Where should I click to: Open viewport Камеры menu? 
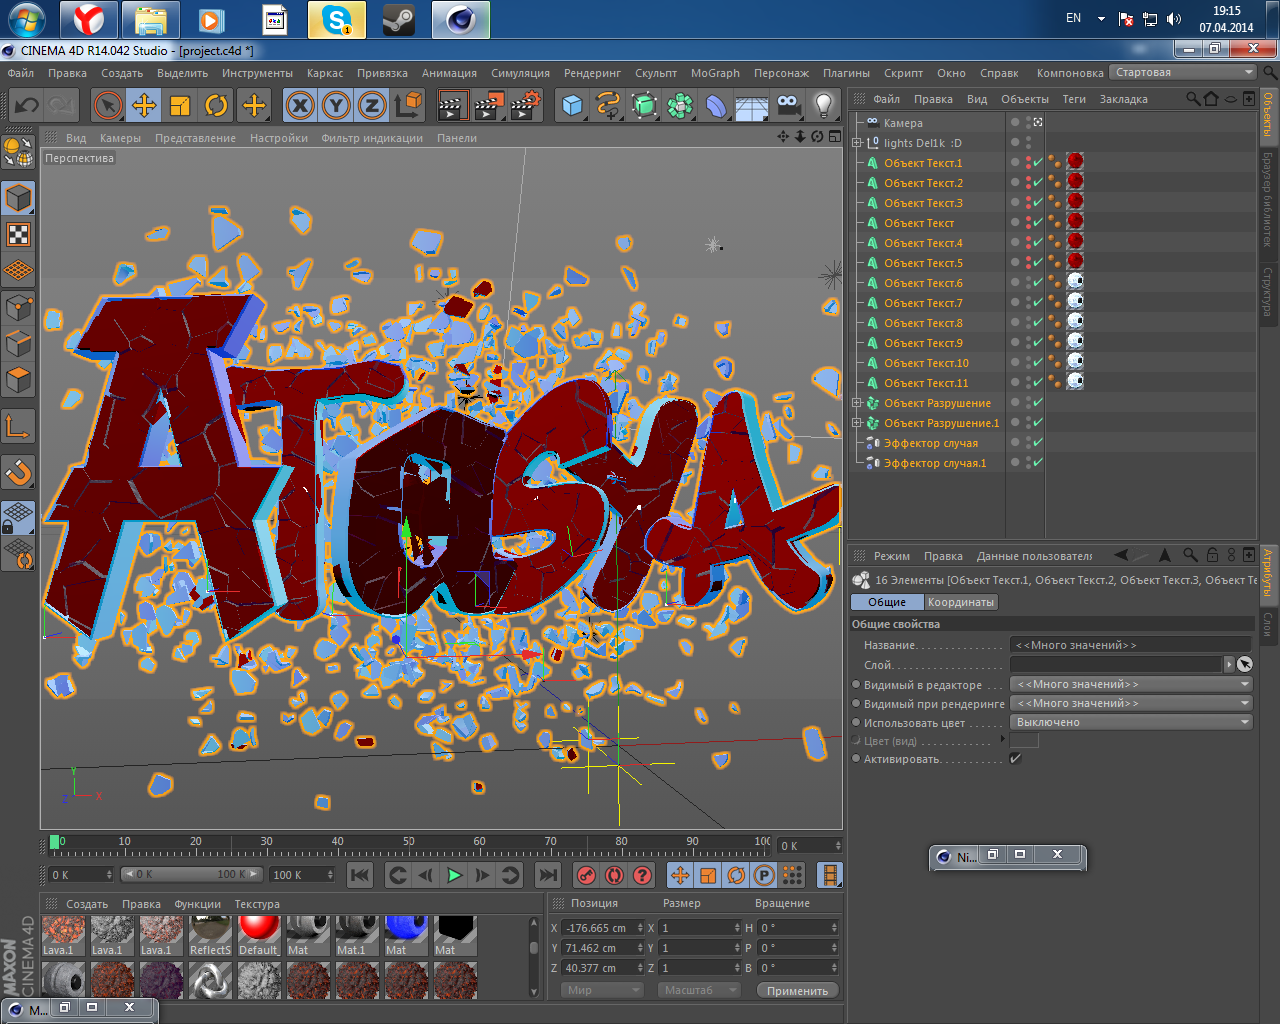120,138
